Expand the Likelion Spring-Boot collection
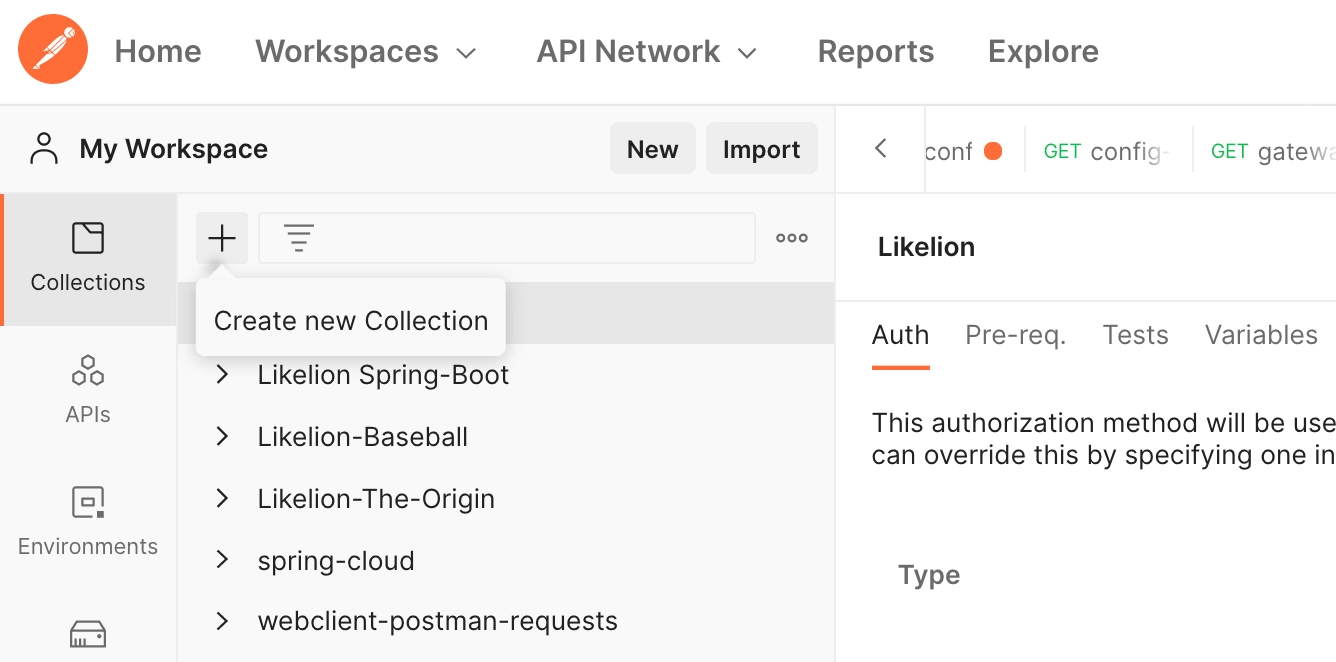1336x662 pixels. point(223,375)
